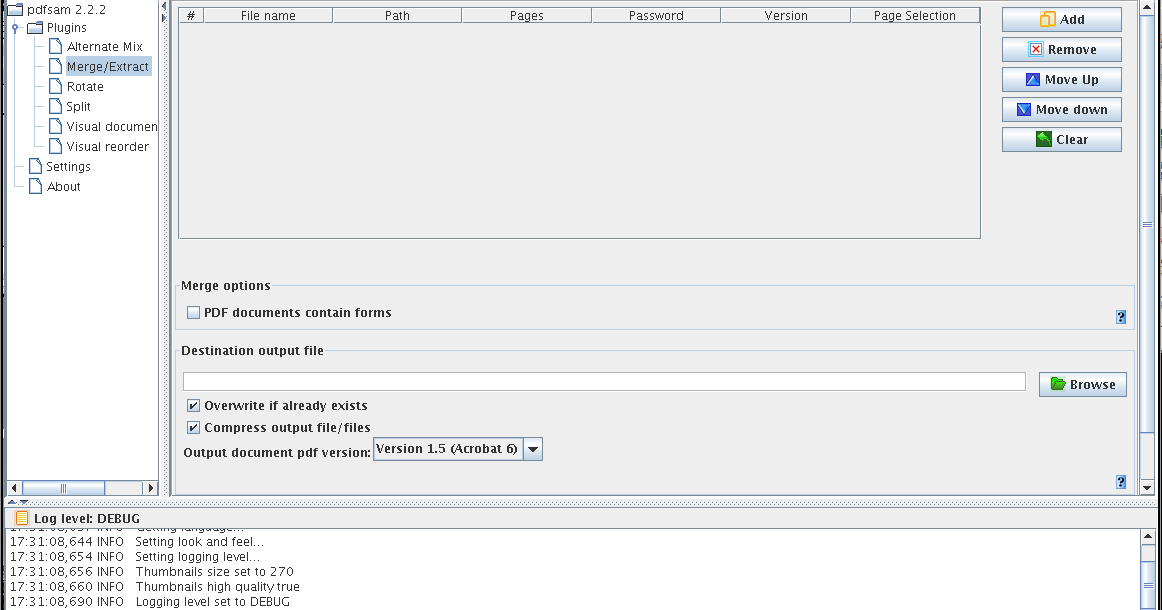Open Destination output file help icon
The width and height of the screenshot is (1162, 610).
tap(1120, 482)
